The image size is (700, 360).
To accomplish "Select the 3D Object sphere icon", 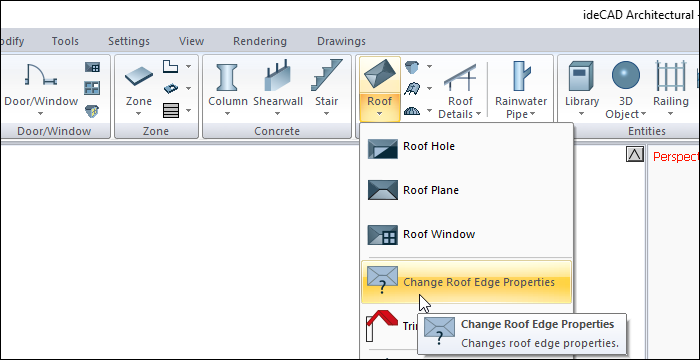I will [625, 75].
